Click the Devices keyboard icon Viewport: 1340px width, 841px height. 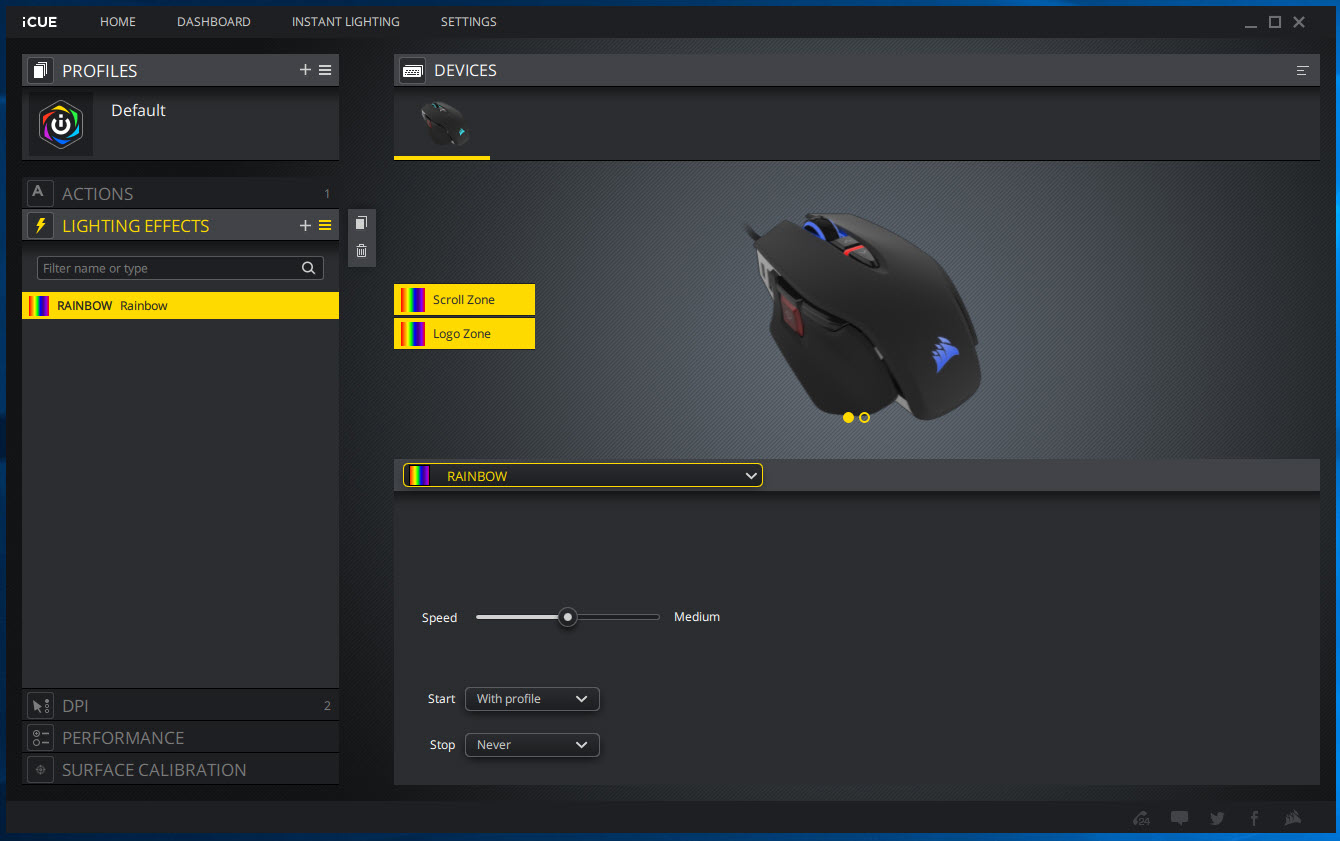pos(412,70)
